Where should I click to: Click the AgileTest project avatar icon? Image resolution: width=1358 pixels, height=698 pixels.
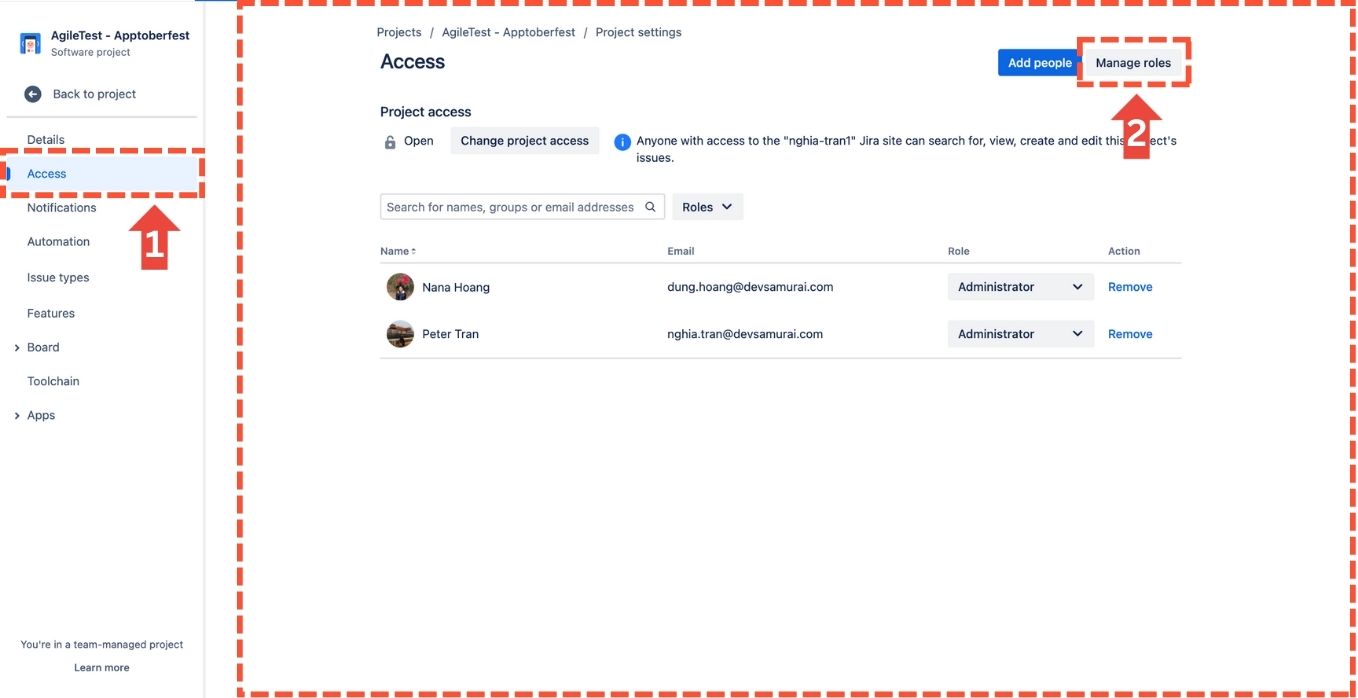31,43
